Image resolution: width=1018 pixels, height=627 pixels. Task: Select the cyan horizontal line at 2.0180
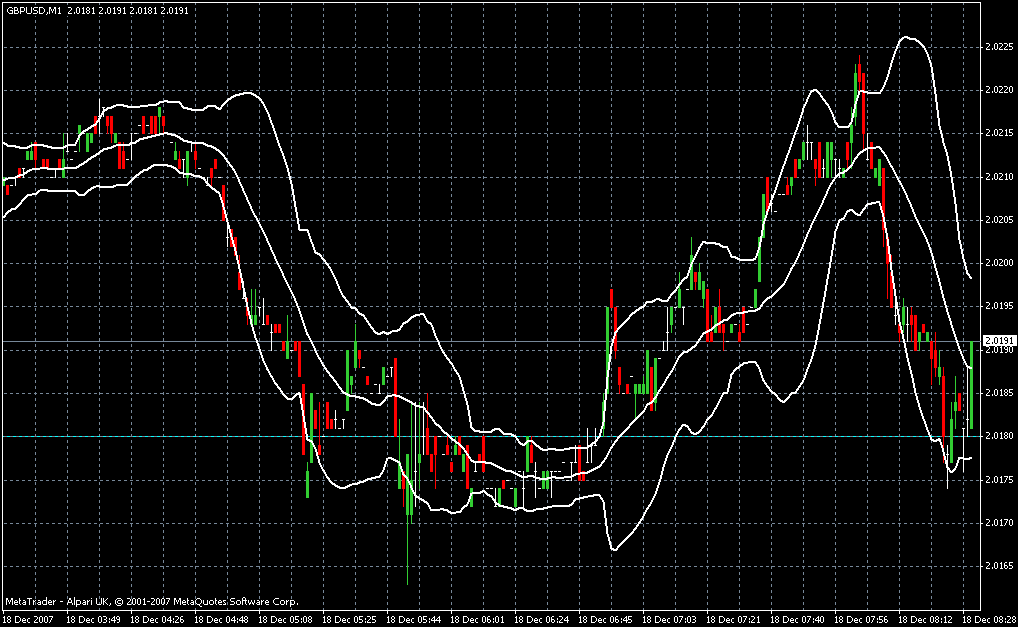490,436
